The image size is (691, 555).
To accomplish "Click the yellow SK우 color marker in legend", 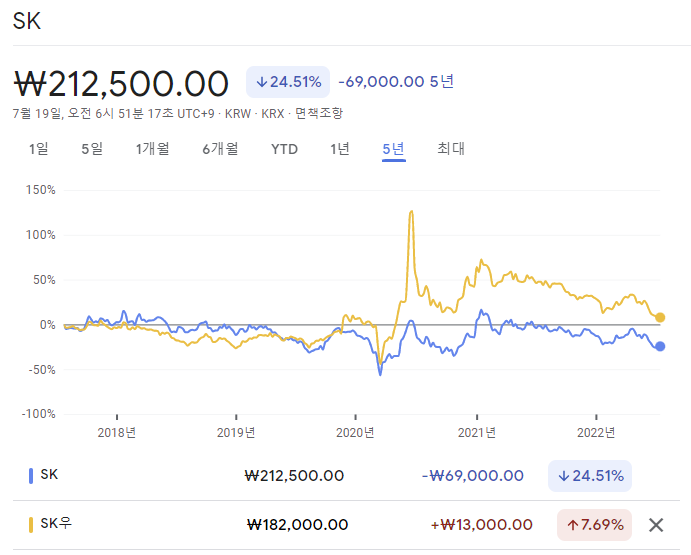I will (x=31, y=525).
